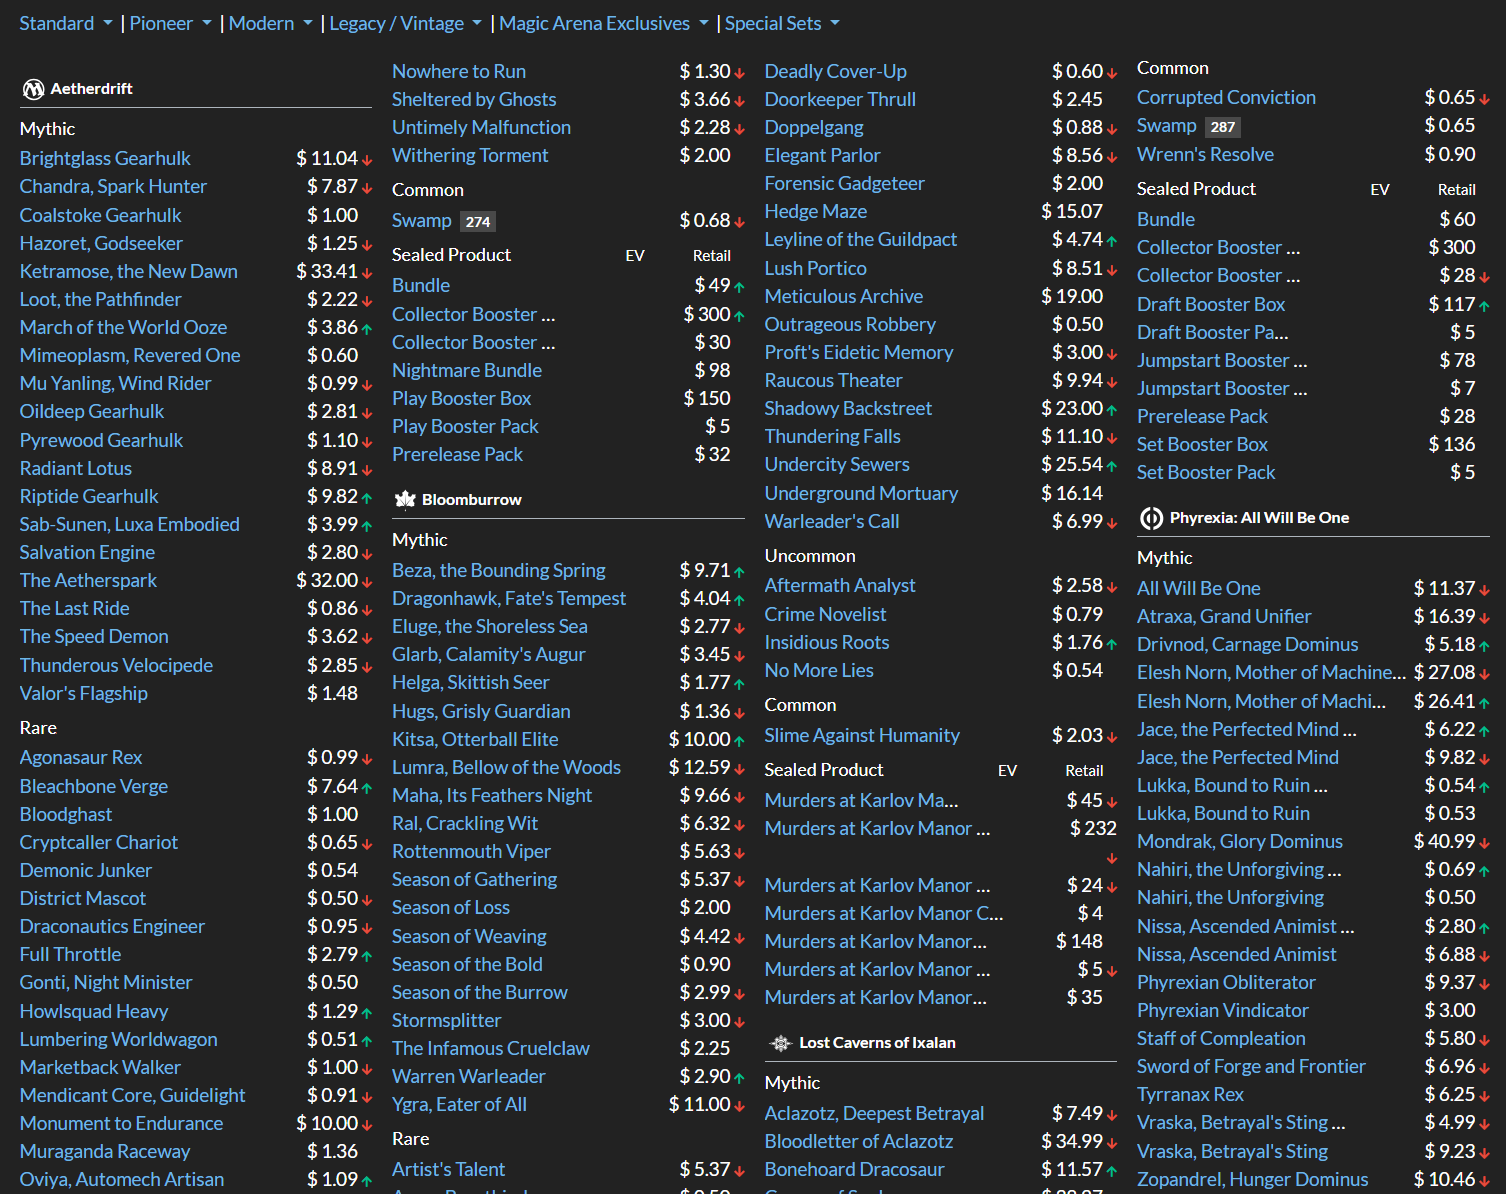Open Artist's Talent card link
1506x1194 pixels.
(x=448, y=1169)
